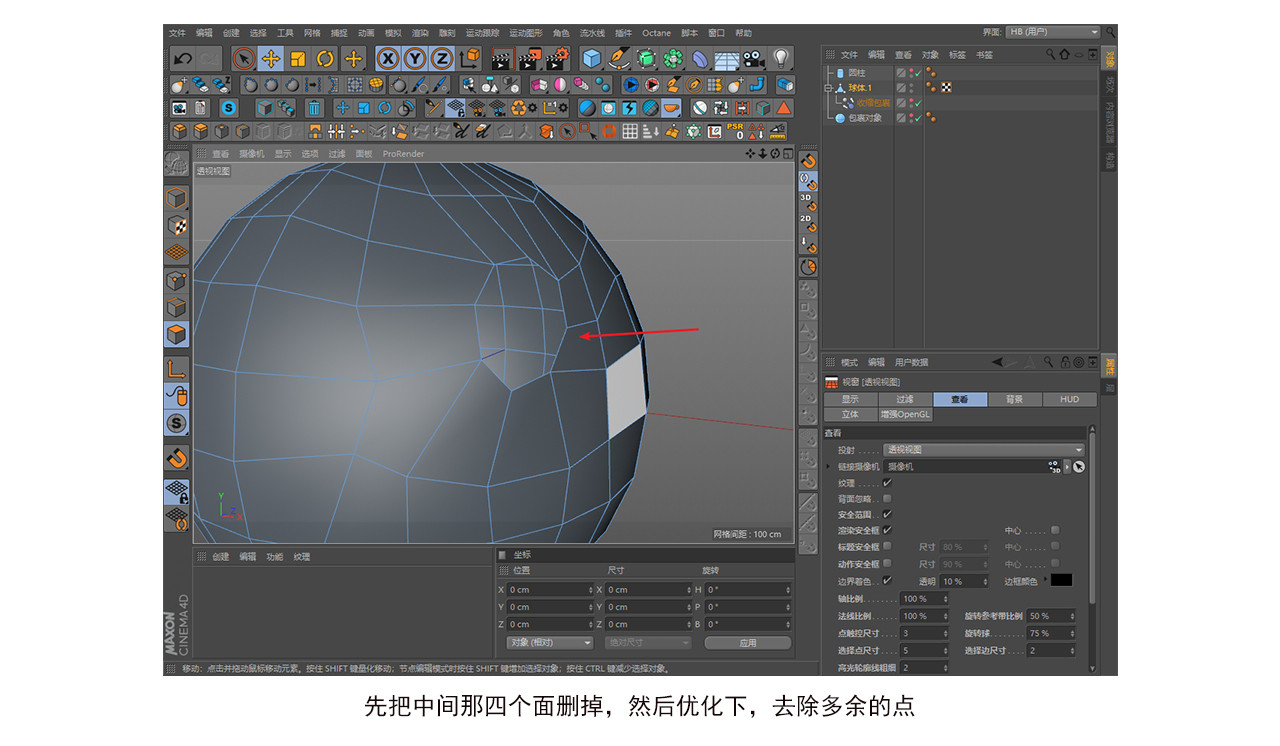Viewport: 1280px width, 746px height.
Task: Click the Undo arrow icon
Action: coord(182,59)
